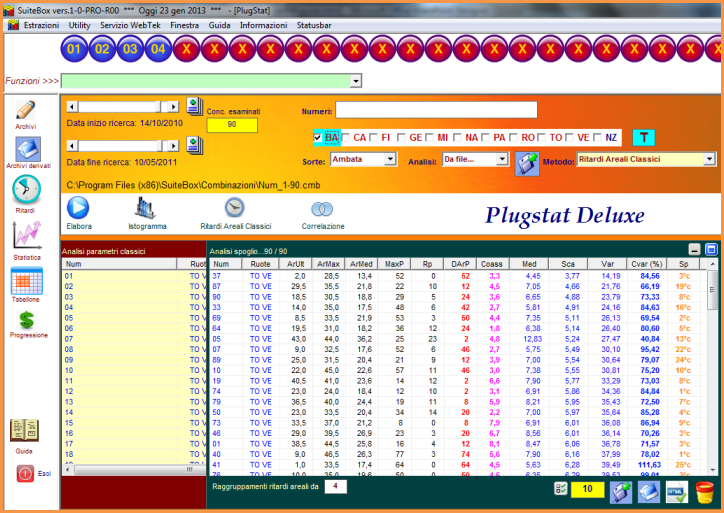Click the date picker icon beside end date

pyautogui.click(x=194, y=145)
